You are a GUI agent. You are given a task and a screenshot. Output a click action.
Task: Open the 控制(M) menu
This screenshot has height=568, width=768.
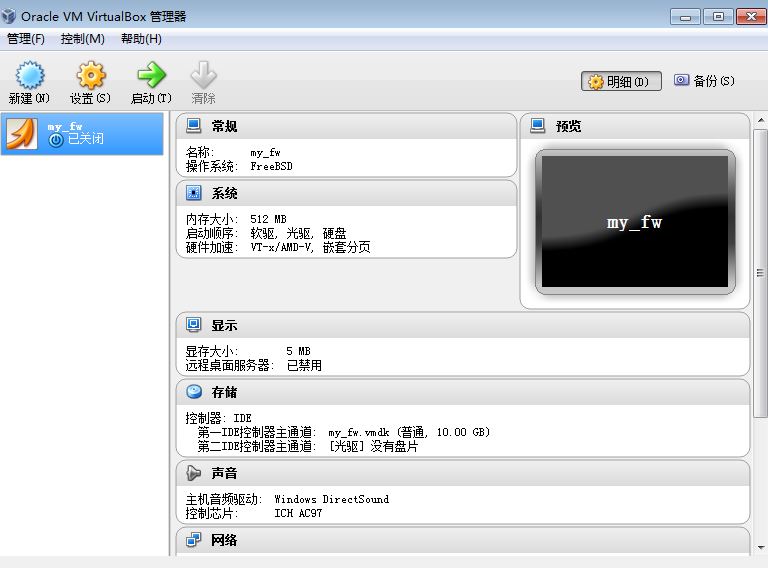[x=82, y=39]
